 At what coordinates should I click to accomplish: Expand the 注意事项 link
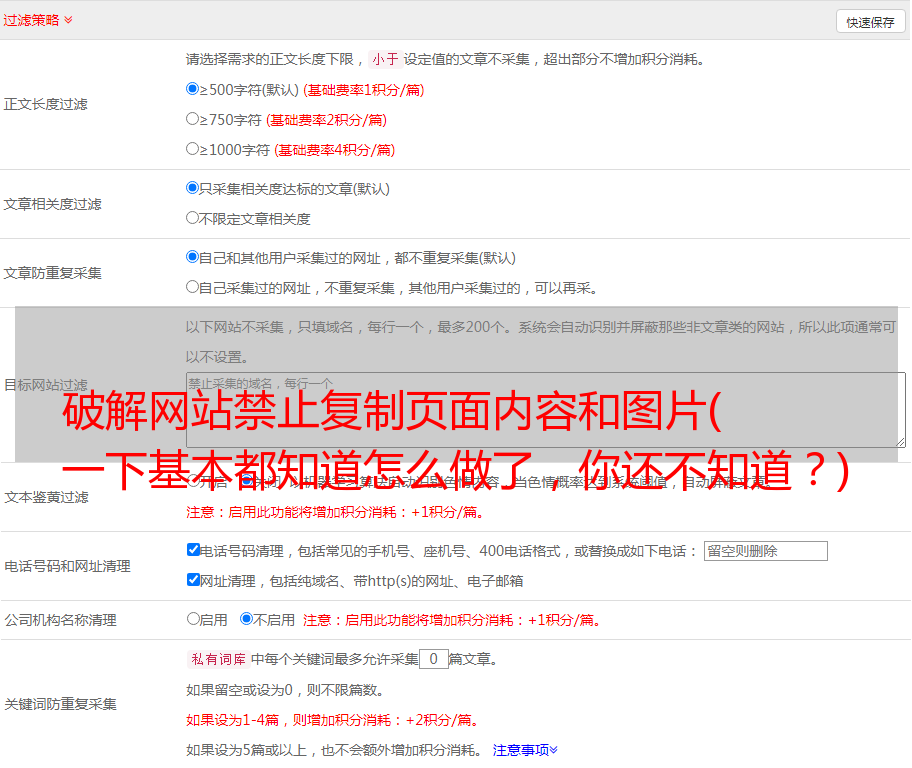point(525,749)
